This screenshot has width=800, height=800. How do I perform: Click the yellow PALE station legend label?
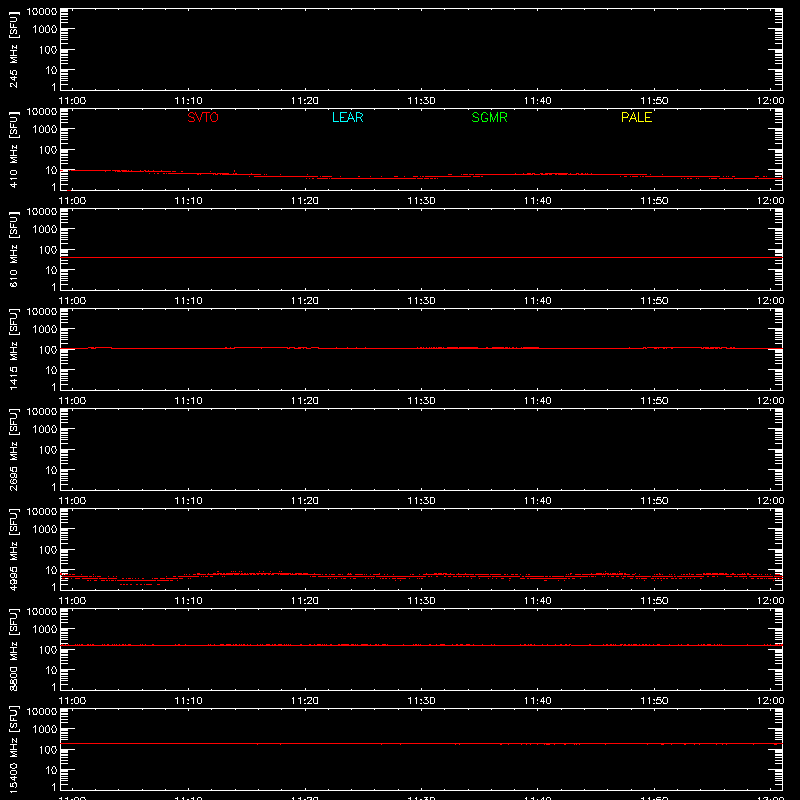[636, 117]
